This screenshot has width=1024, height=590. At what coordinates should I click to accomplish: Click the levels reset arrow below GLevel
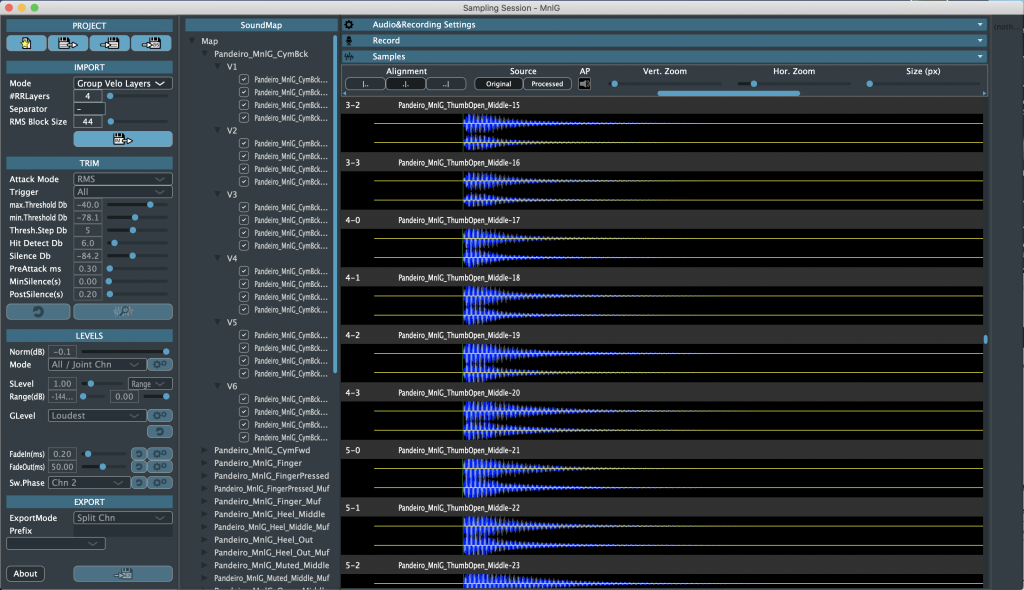159,431
